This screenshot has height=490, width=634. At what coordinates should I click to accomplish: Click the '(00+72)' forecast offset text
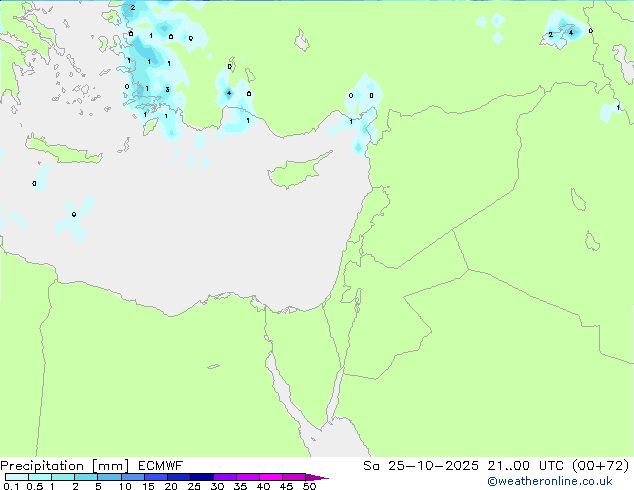pyautogui.click(x=600, y=466)
